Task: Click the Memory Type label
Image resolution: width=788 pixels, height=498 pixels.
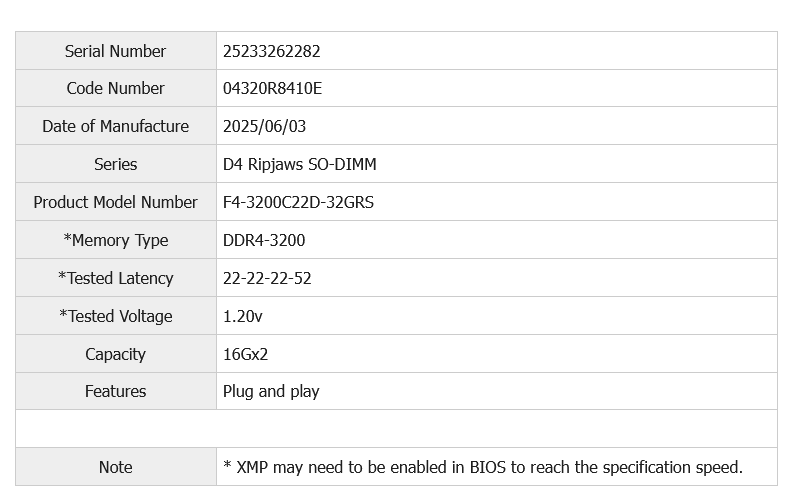Action: 115,241
